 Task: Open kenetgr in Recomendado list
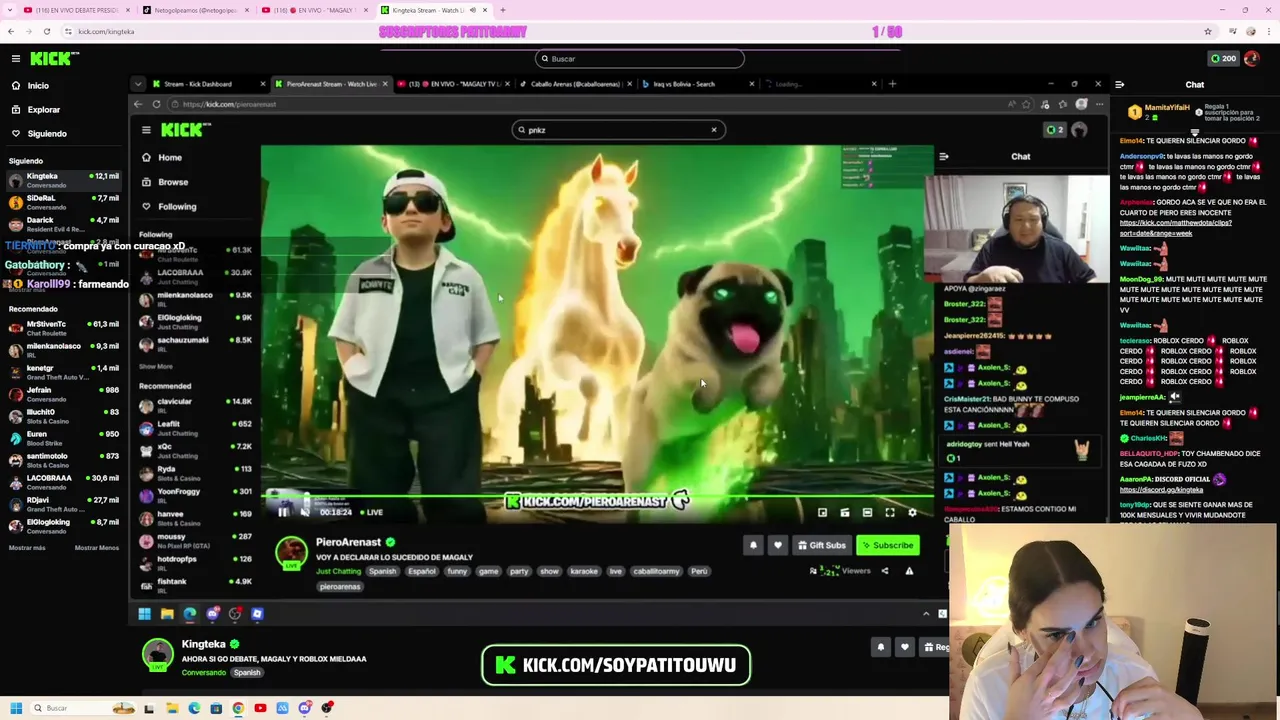[63, 372]
